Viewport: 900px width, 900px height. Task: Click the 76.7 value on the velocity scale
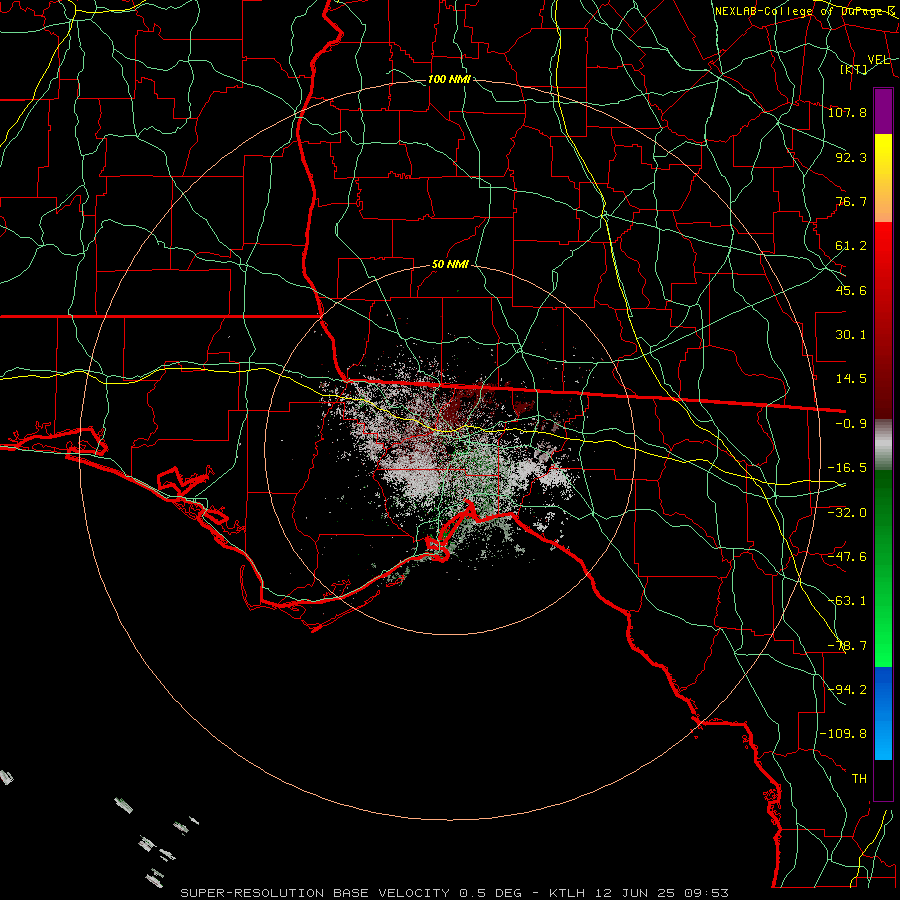851,201
